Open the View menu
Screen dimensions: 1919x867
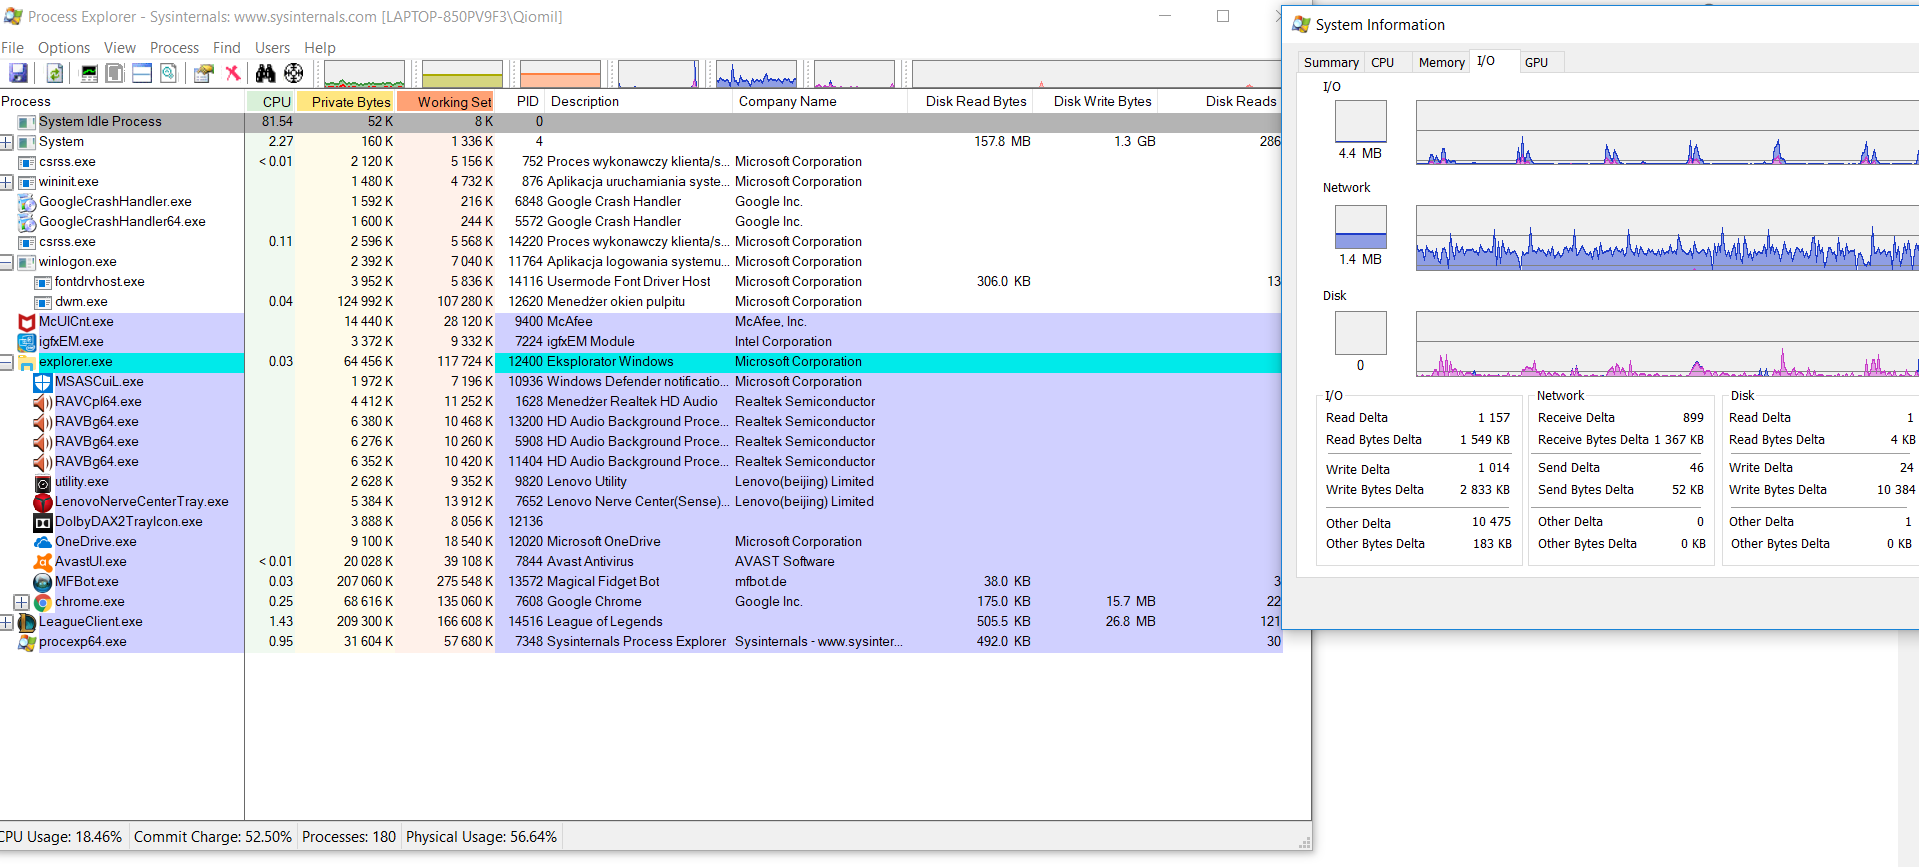[x=120, y=48]
